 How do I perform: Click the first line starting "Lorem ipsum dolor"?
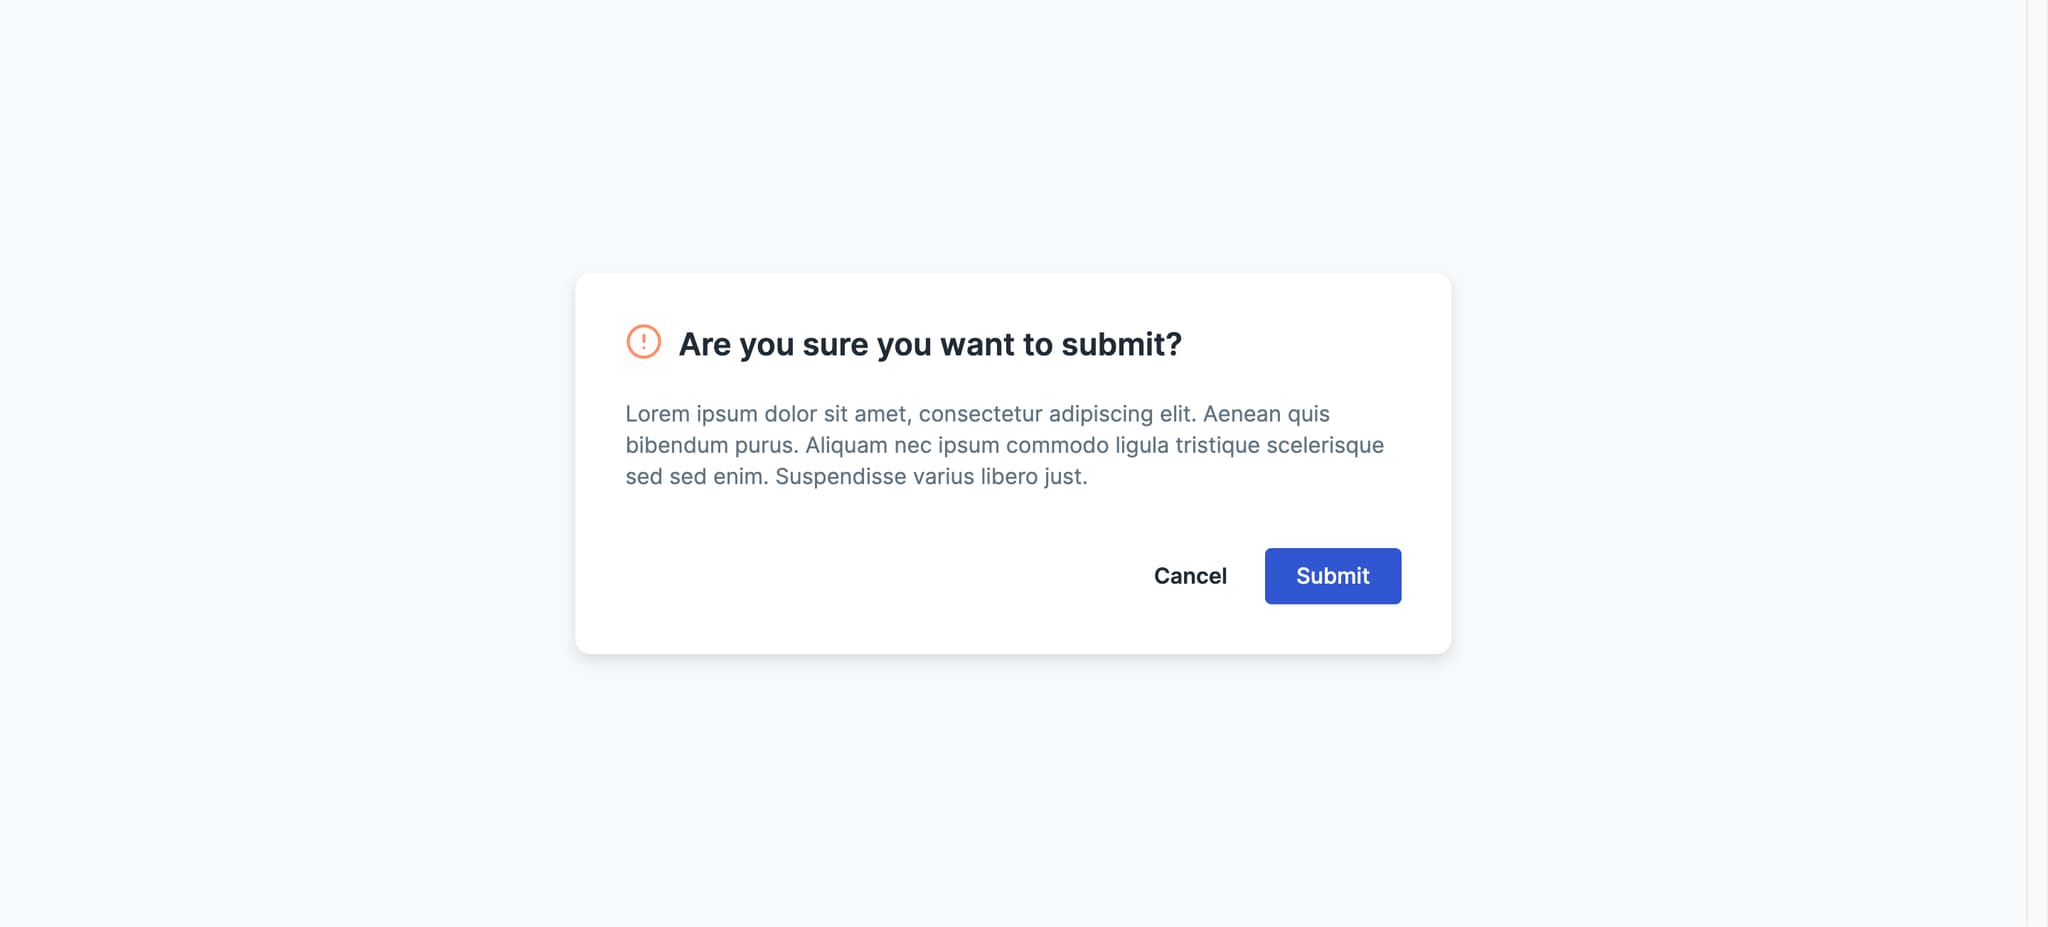tap(977, 414)
